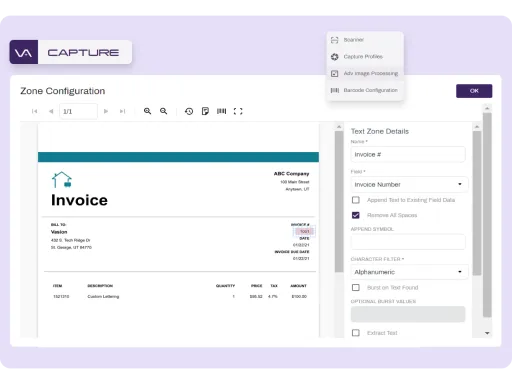Enable Append Text to Existing Field Data
This screenshot has height=384, width=512.
(356, 200)
